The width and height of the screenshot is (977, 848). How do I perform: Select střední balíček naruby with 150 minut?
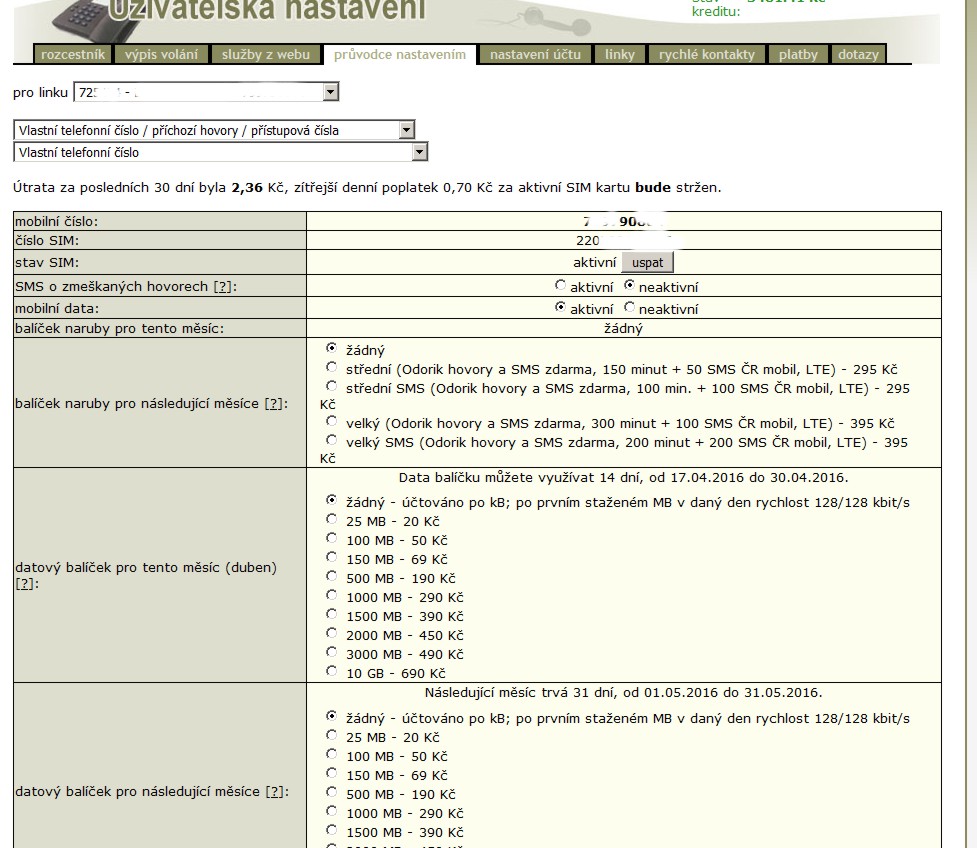point(331,367)
